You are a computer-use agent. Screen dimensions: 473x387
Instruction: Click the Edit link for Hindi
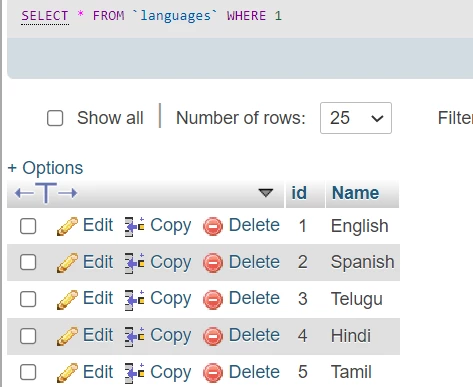click(98, 335)
